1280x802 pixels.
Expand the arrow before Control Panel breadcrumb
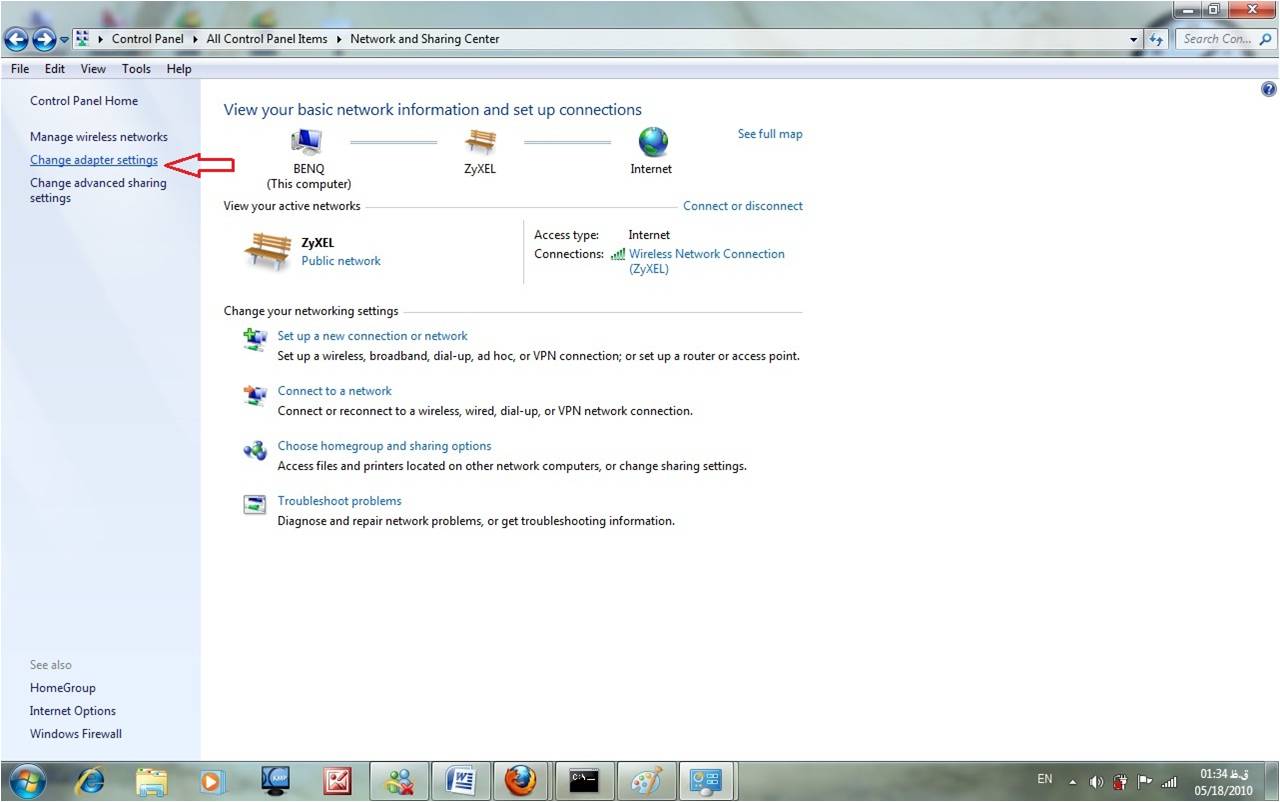[x=101, y=39]
